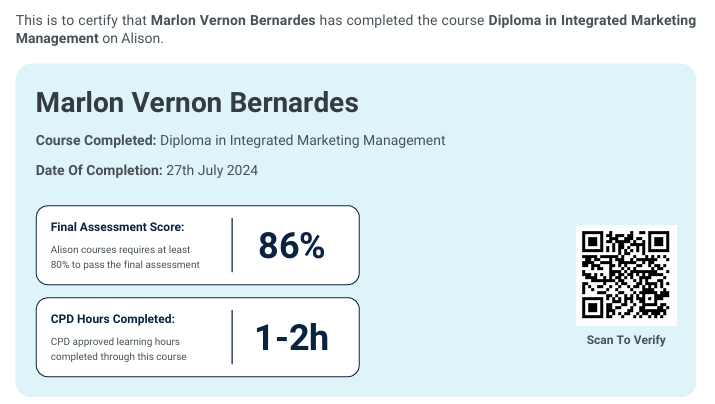This screenshot has width=715, height=404.
Task: Click the 80% pass requirement note
Action: pos(125,257)
